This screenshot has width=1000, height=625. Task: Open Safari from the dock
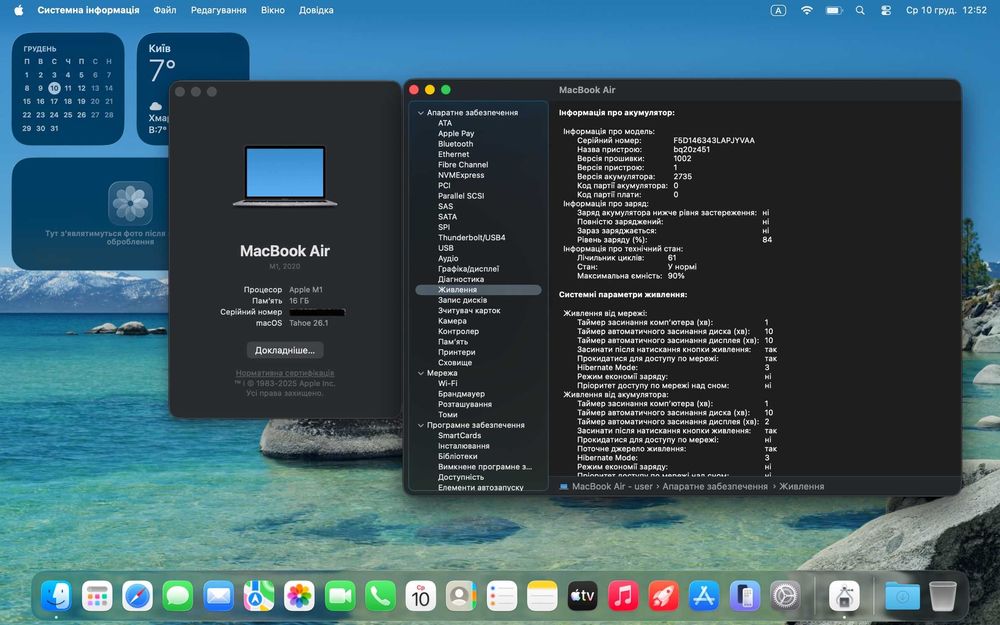click(138, 596)
